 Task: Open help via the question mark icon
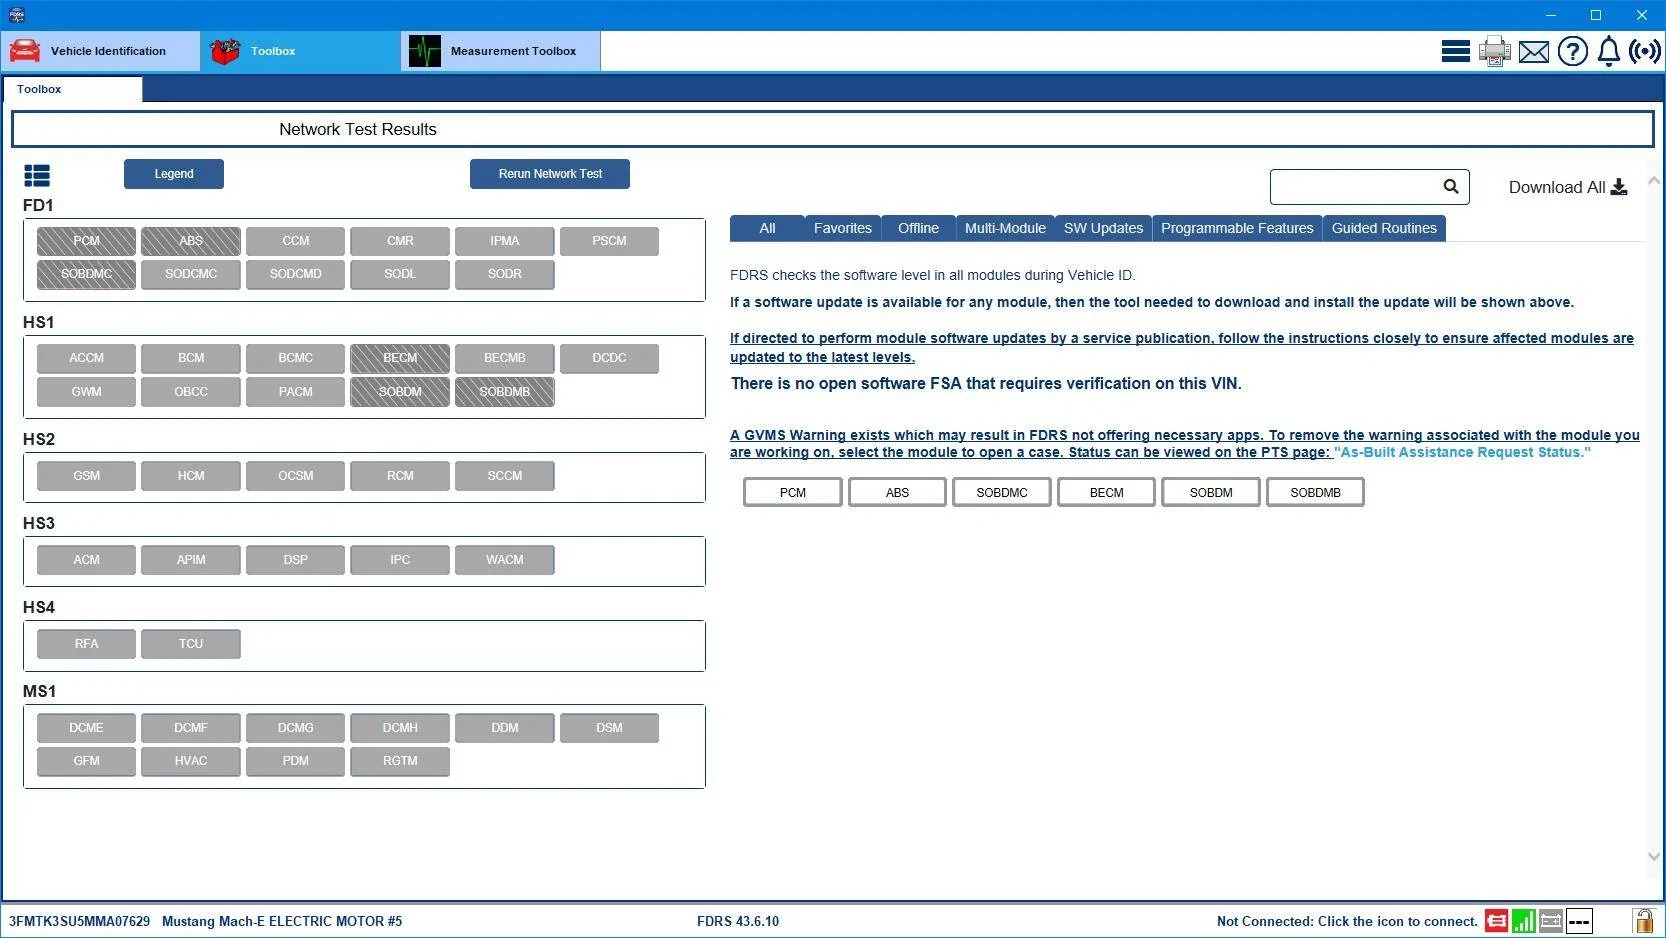click(x=1573, y=51)
